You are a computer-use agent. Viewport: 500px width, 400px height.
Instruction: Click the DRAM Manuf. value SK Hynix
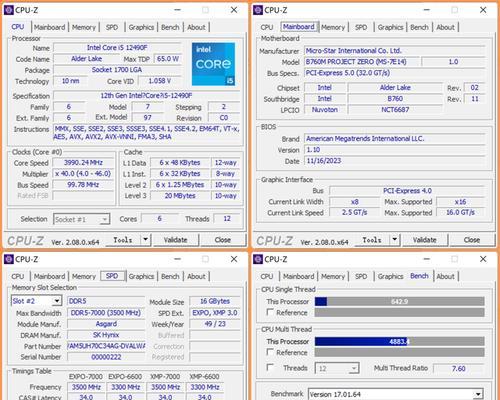pos(106,335)
